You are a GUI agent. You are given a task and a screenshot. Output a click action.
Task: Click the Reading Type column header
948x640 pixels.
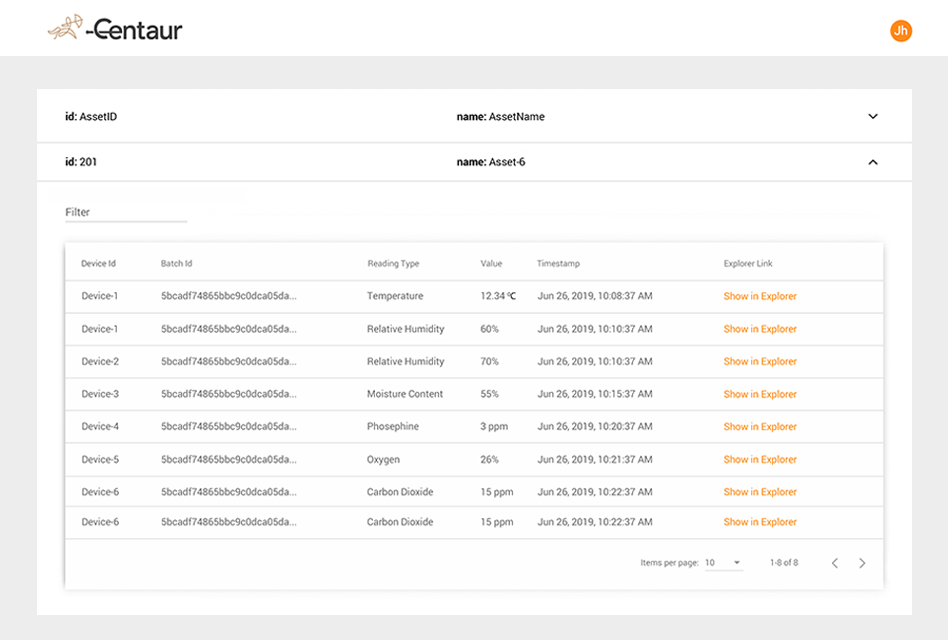click(395, 263)
